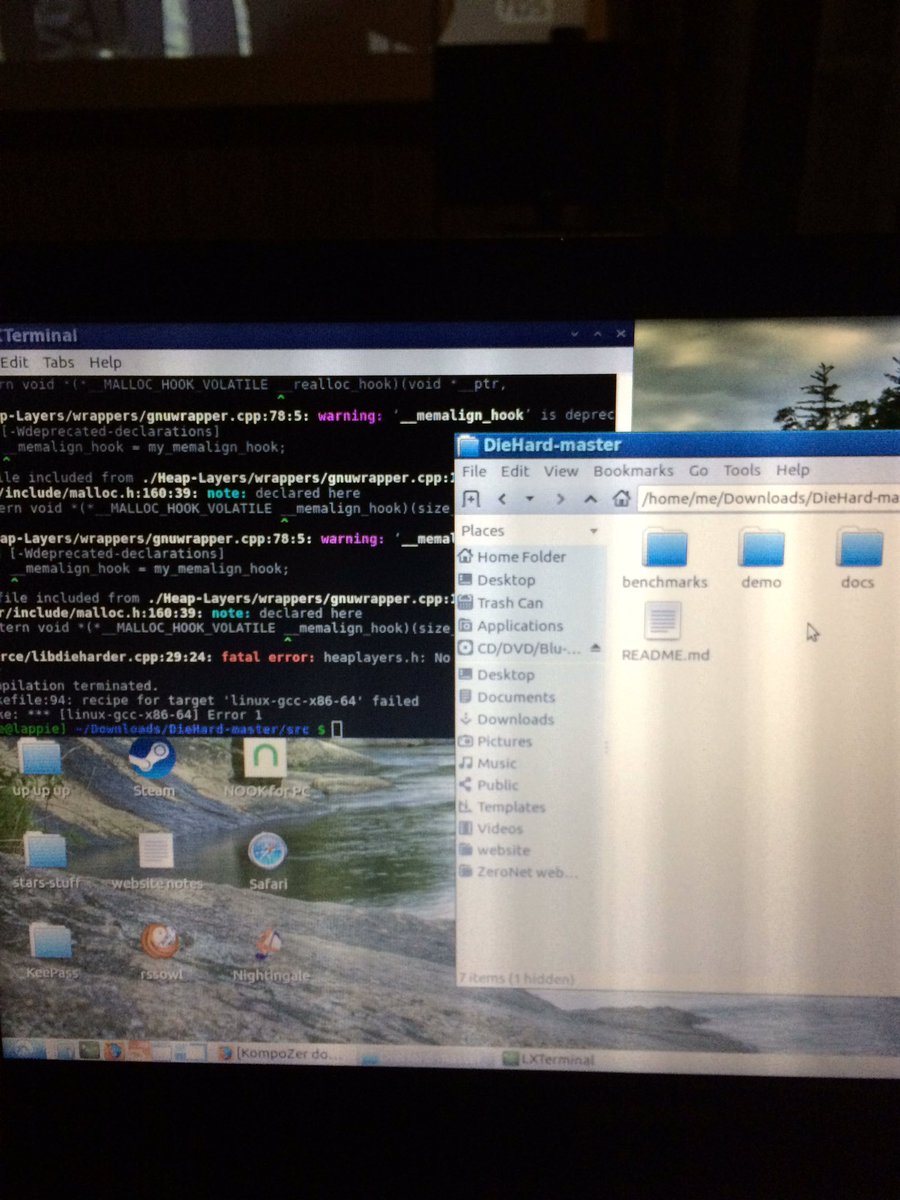The image size is (900, 1200).
Task: Open the Places side pane dropdown
Action: (594, 531)
